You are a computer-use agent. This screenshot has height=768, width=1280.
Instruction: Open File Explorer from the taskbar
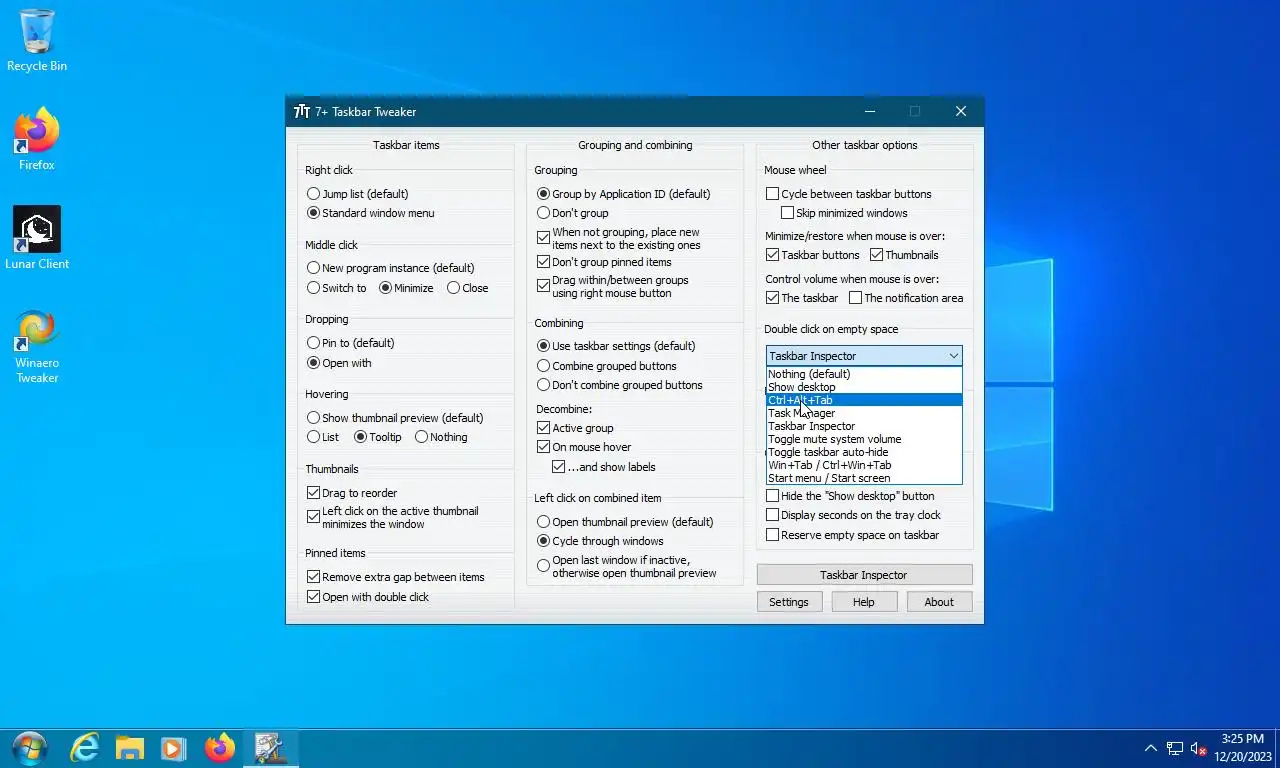(x=130, y=748)
